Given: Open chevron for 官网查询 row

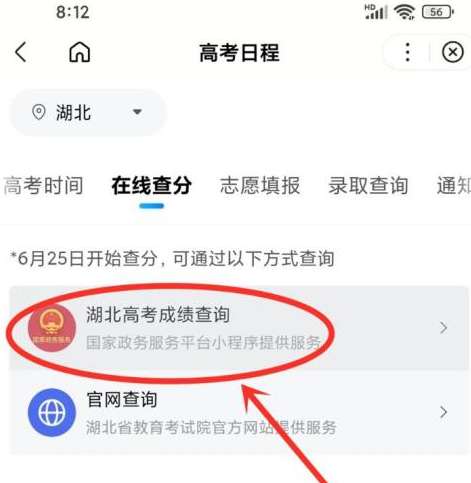Looking at the screenshot, I should tap(443, 413).
